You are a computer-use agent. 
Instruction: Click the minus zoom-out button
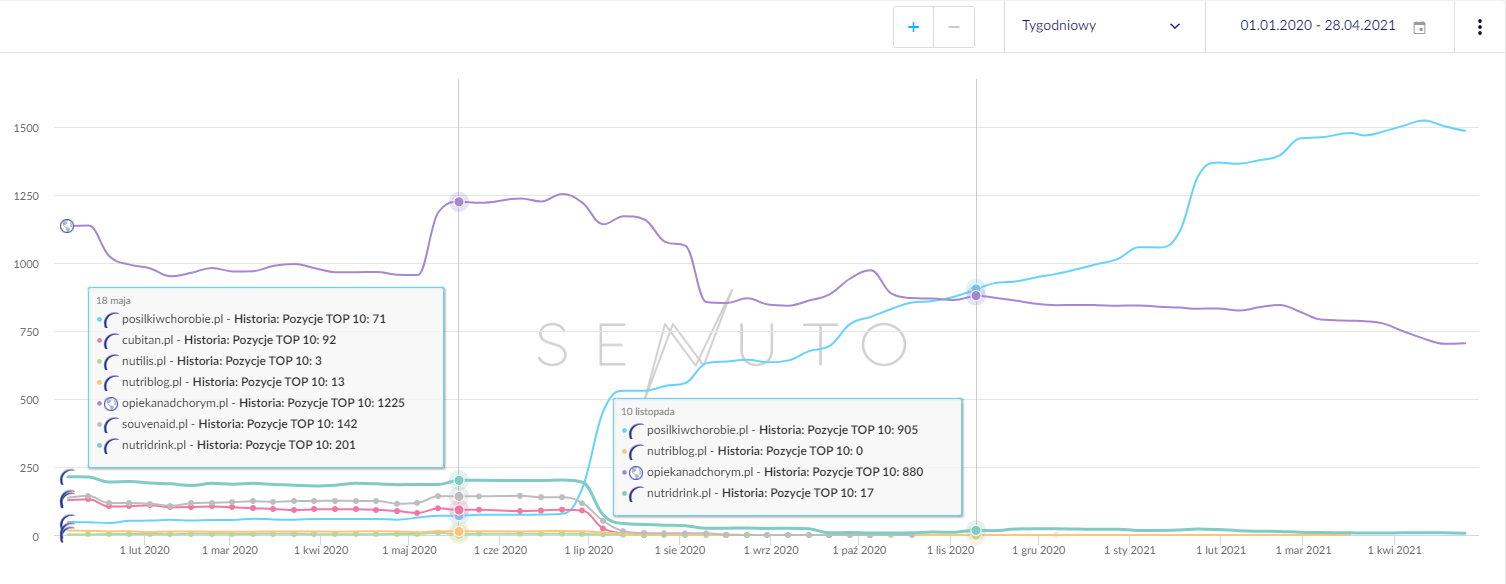(954, 27)
